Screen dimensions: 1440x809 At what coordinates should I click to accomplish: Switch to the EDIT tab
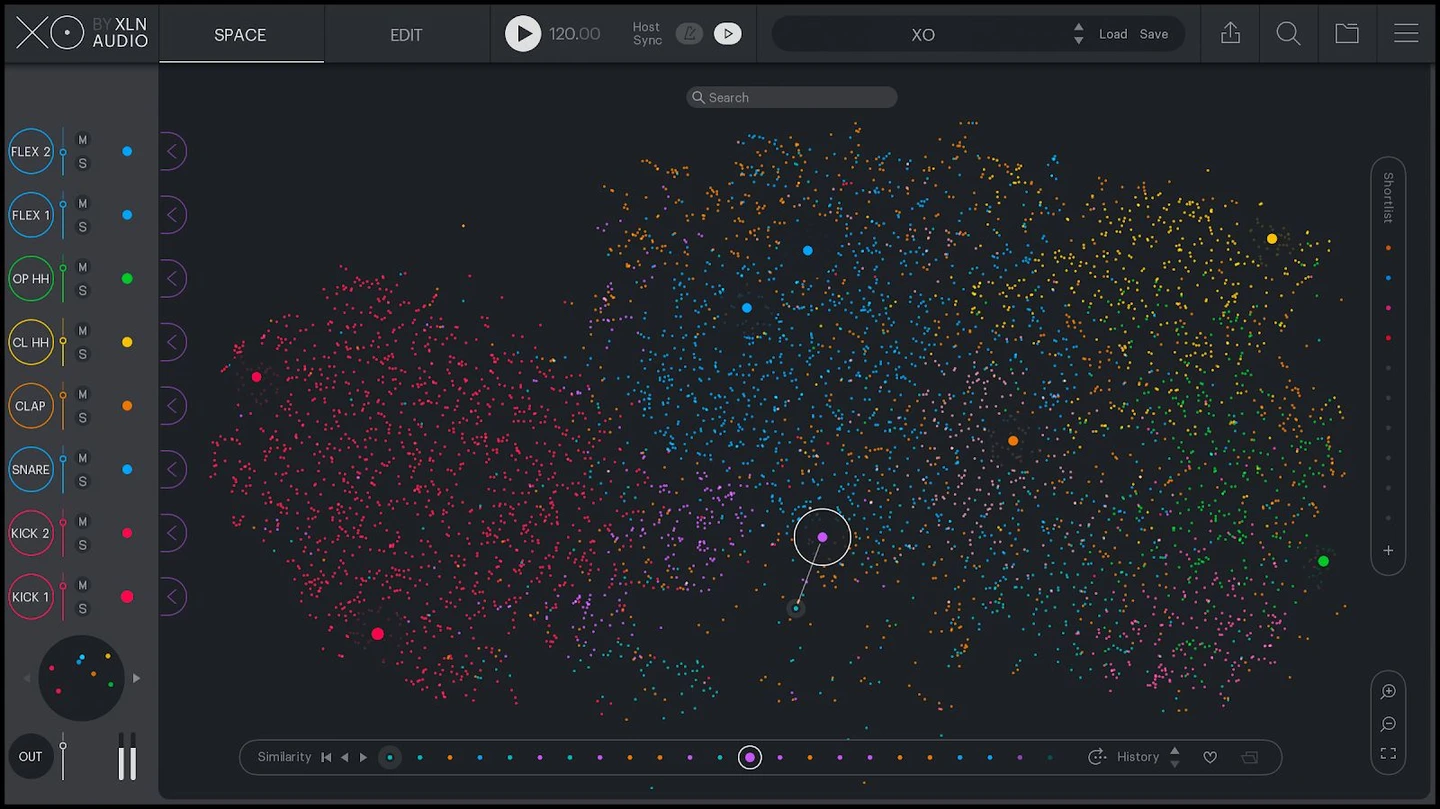point(406,34)
